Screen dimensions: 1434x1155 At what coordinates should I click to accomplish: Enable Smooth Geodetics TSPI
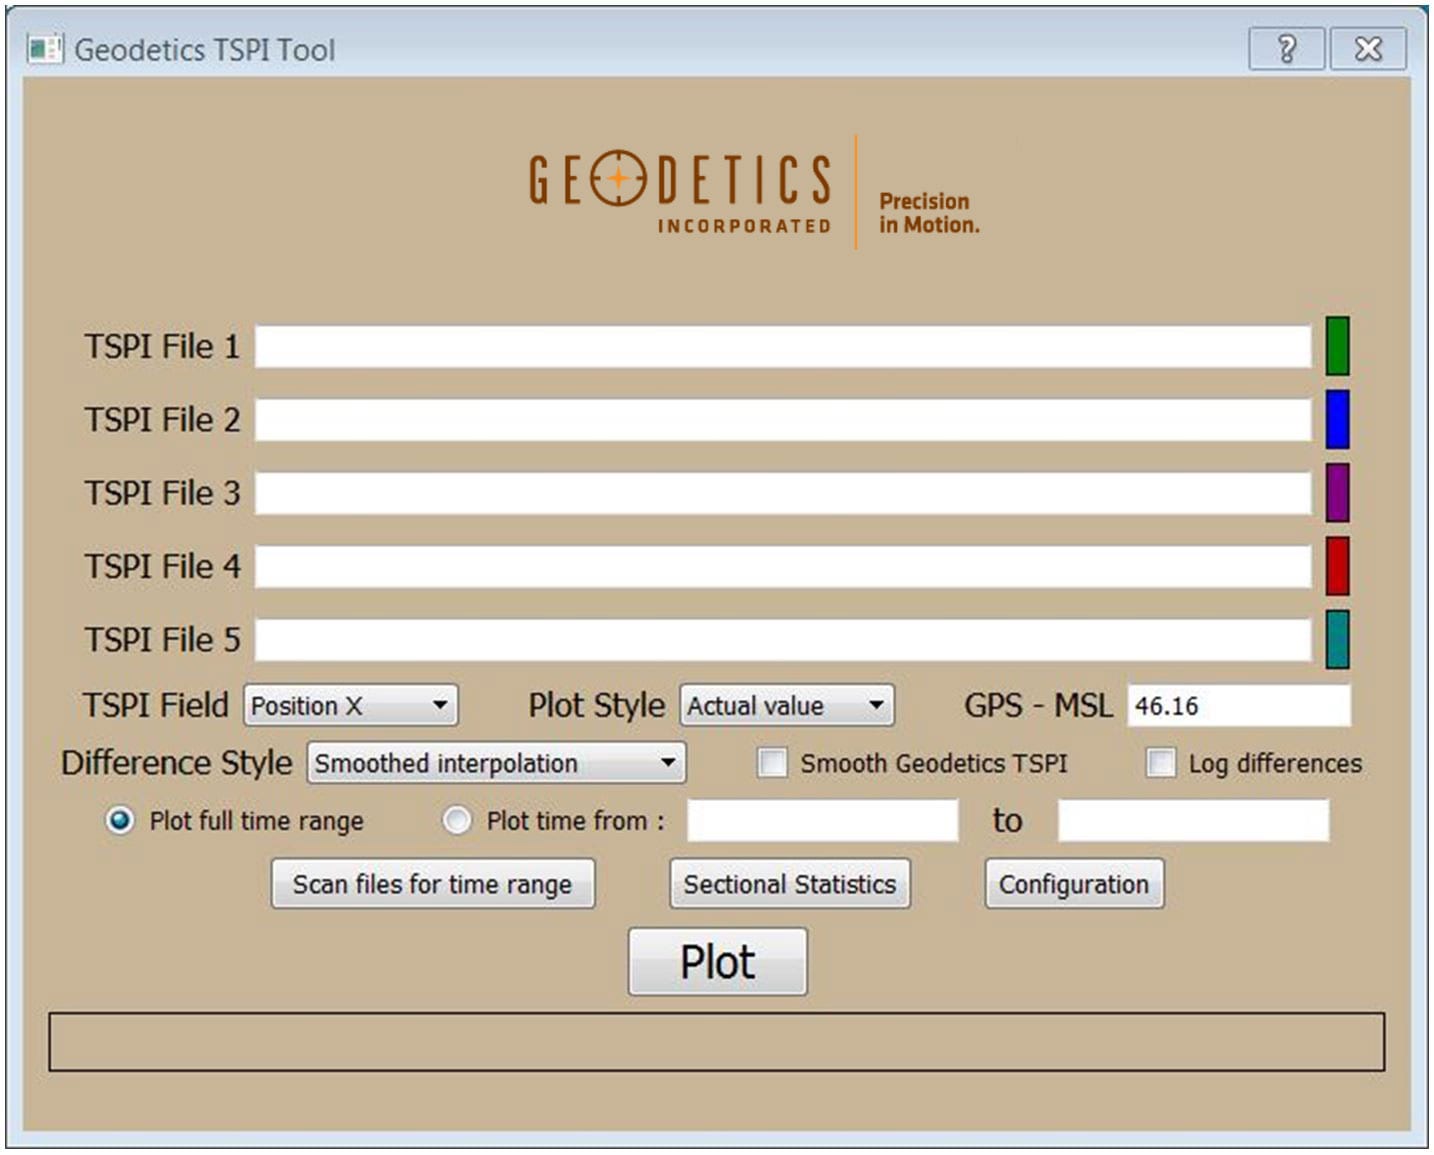click(x=770, y=763)
